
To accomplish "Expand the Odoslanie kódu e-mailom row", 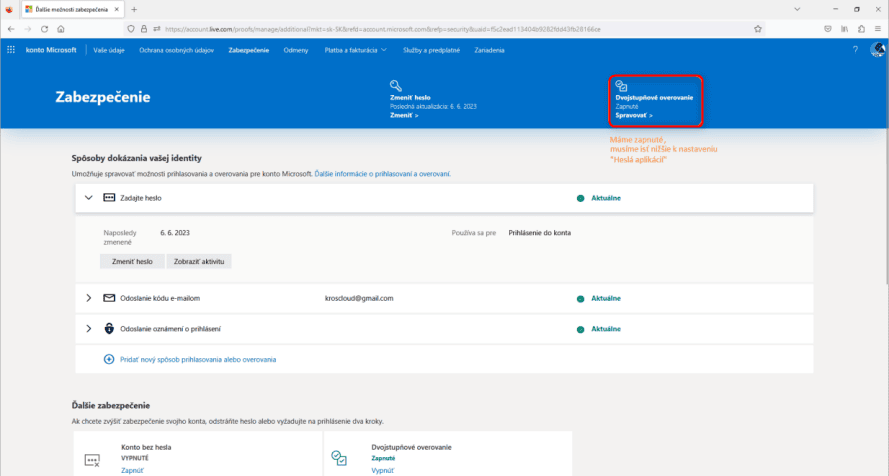I will click(x=89, y=298).
